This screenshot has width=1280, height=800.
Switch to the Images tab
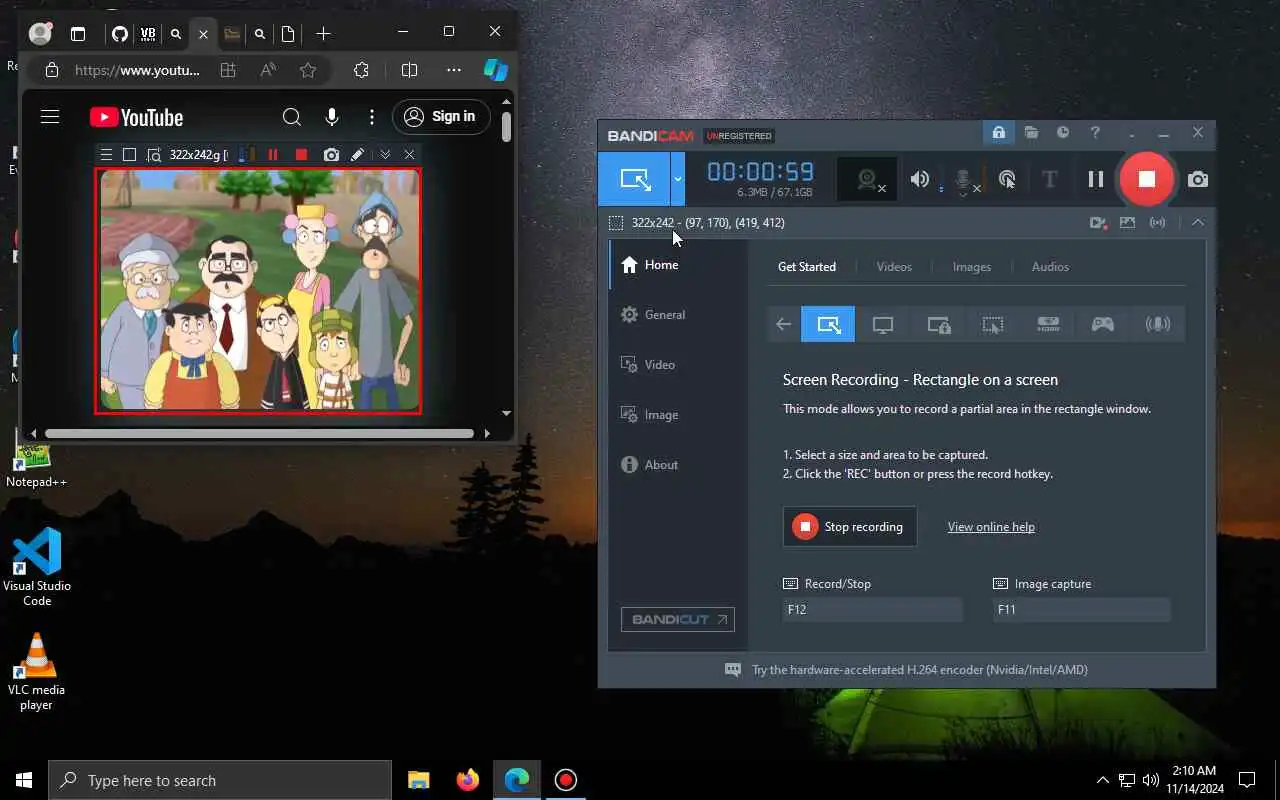click(972, 267)
